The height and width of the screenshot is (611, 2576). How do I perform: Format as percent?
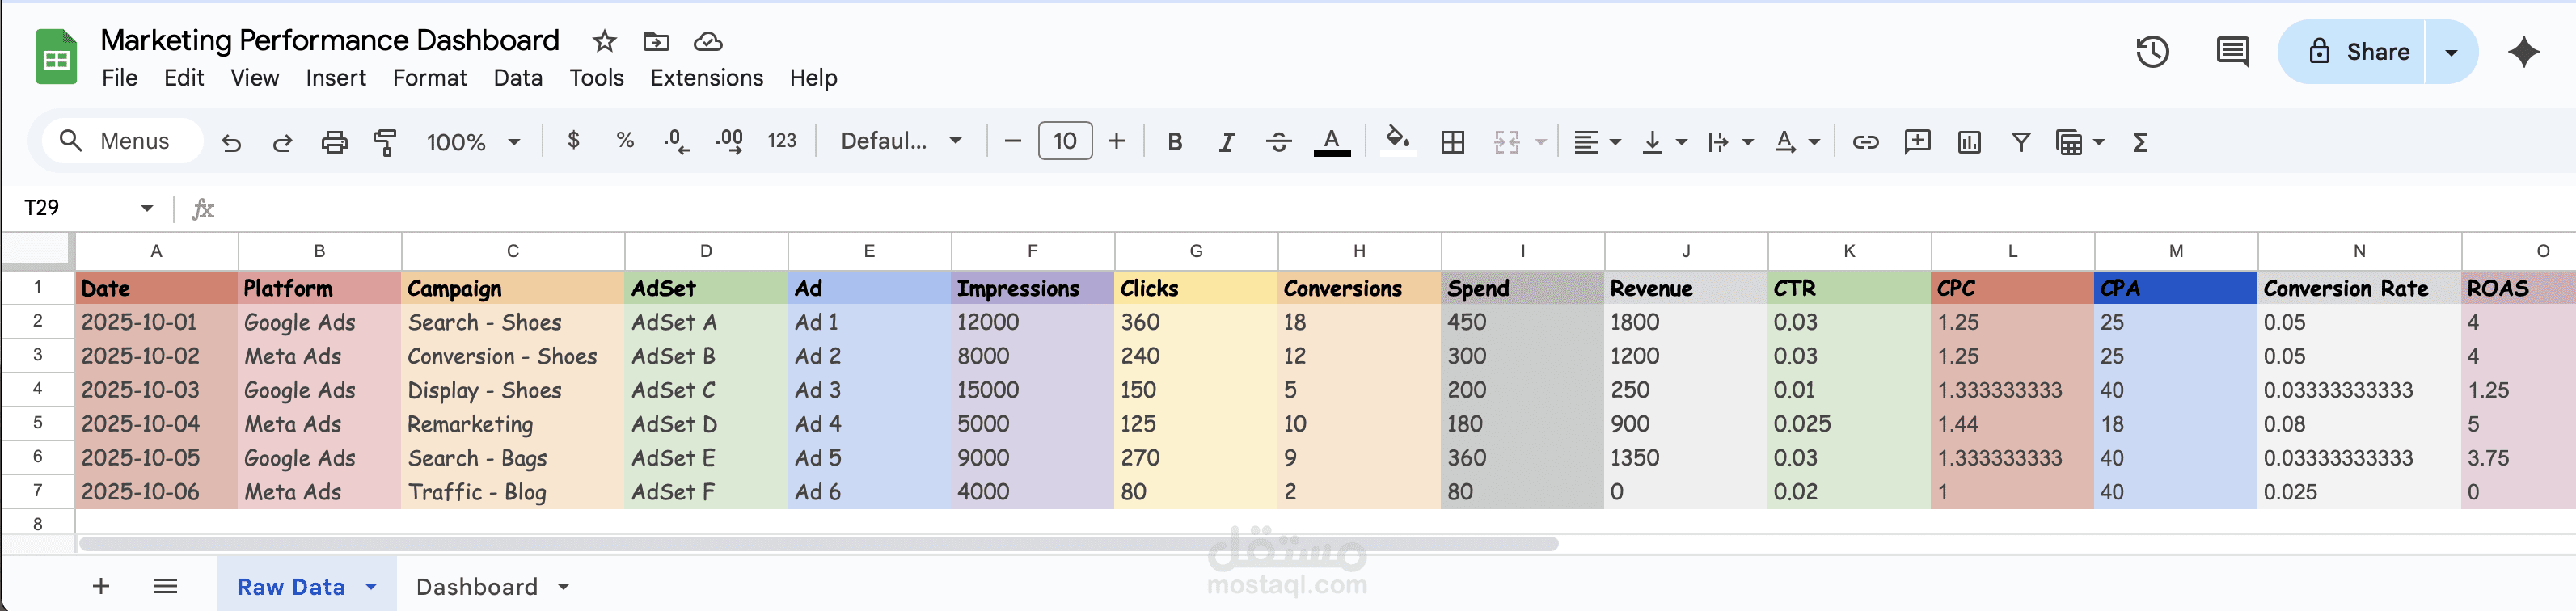[x=625, y=141]
